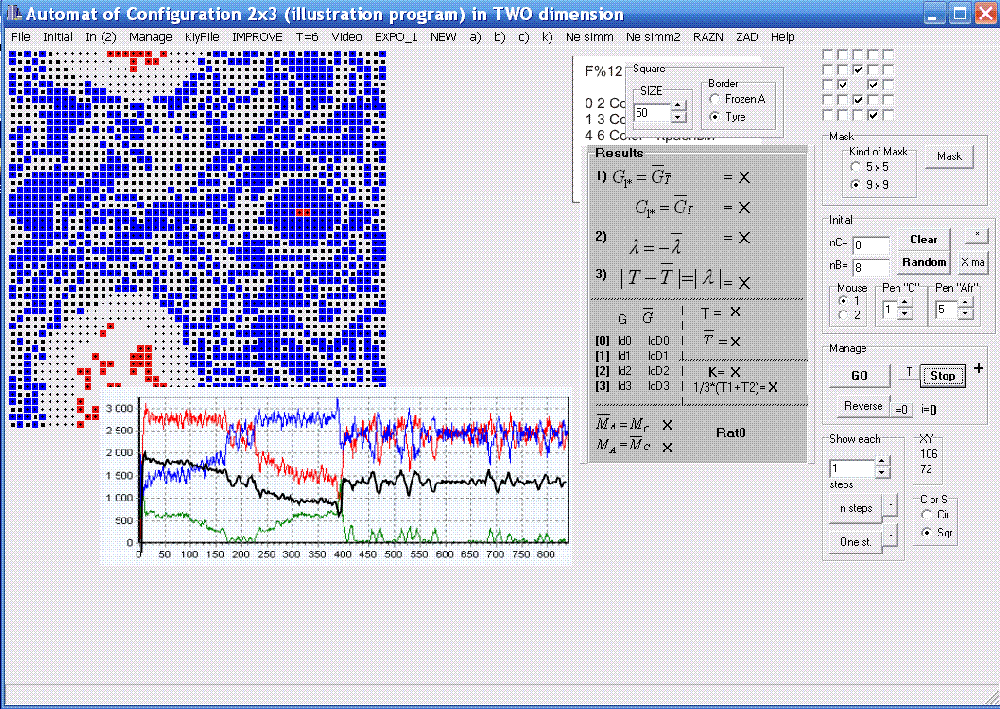The image size is (1000, 709).
Task: Uncheck left checked box in grid's third row
Action: (x=842, y=85)
